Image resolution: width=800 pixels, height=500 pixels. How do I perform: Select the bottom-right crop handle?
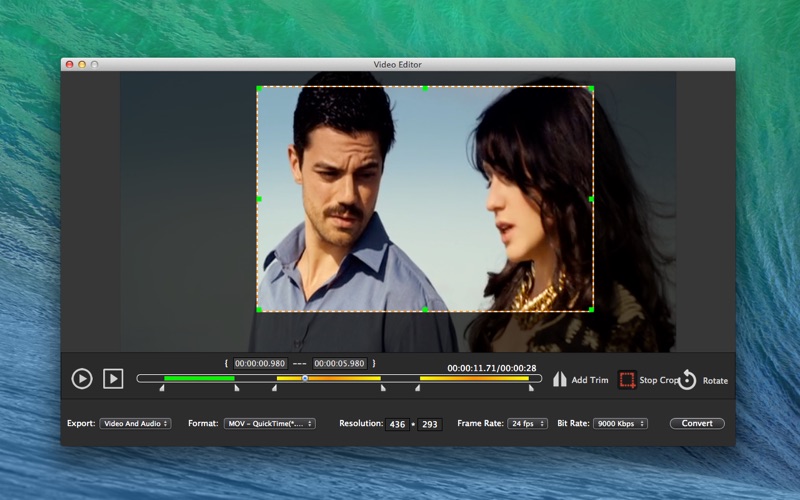pyautogui.click(x=591, y=310)
